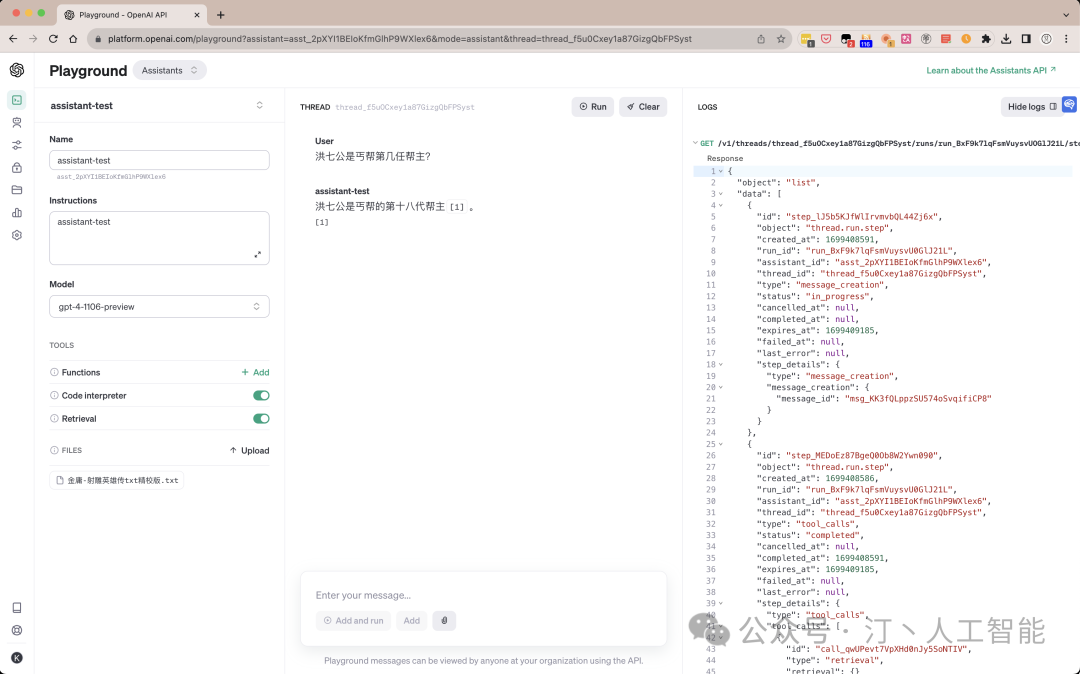Open the assistant-test assistant selector
The image size is (1080, 674).
pos(259,105)
